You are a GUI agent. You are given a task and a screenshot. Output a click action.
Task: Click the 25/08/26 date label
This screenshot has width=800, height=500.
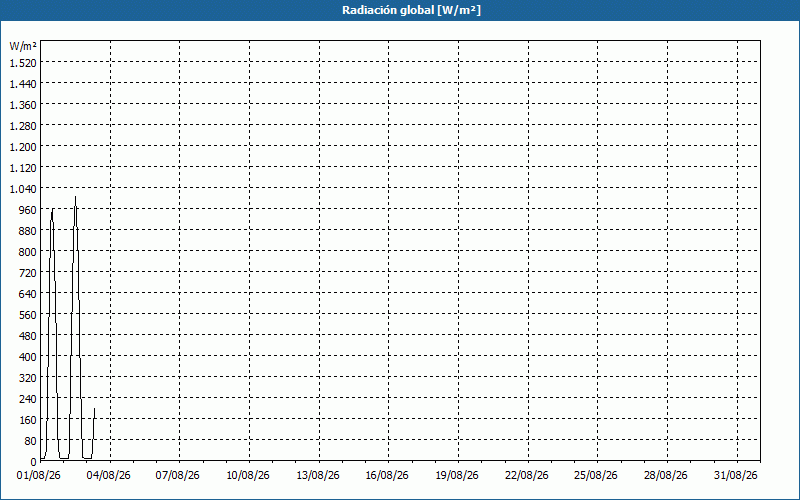coord(596,476)
